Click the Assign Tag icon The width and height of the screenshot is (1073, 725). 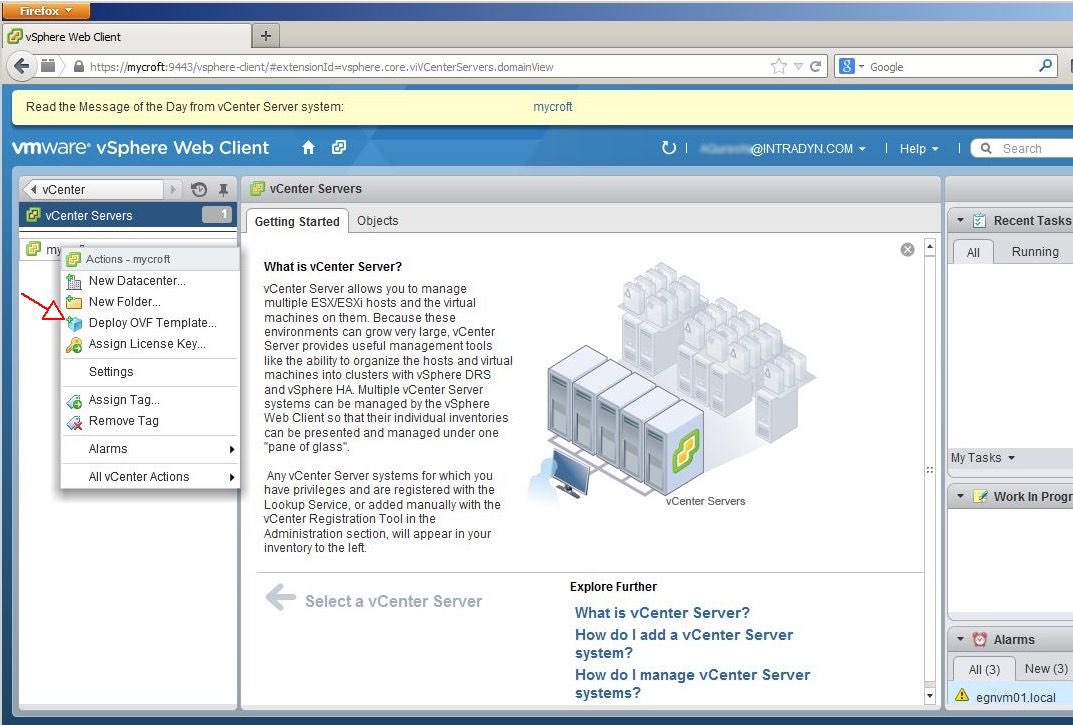tap(74, 400)
